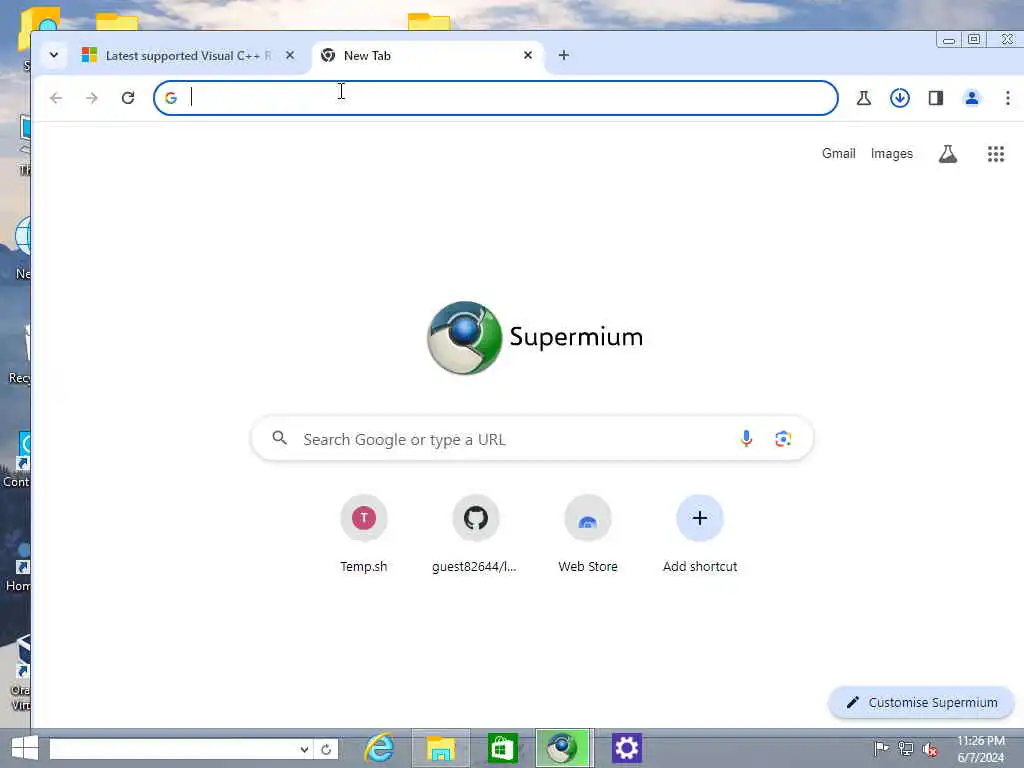1024x768 pixels.
Task: Click the Google icon in address bar
Action: point(171,98)
